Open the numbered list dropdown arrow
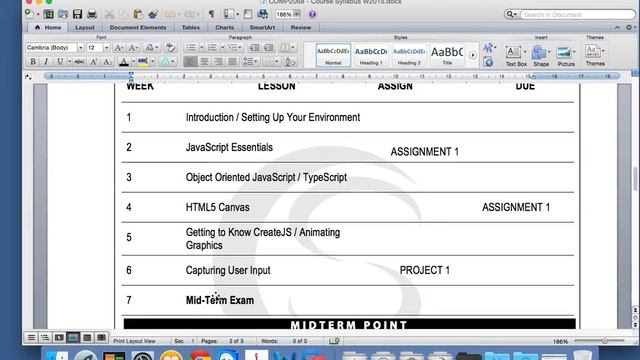Screen dimensions: 640x360 pyautogui.click(x=222, y=48)
